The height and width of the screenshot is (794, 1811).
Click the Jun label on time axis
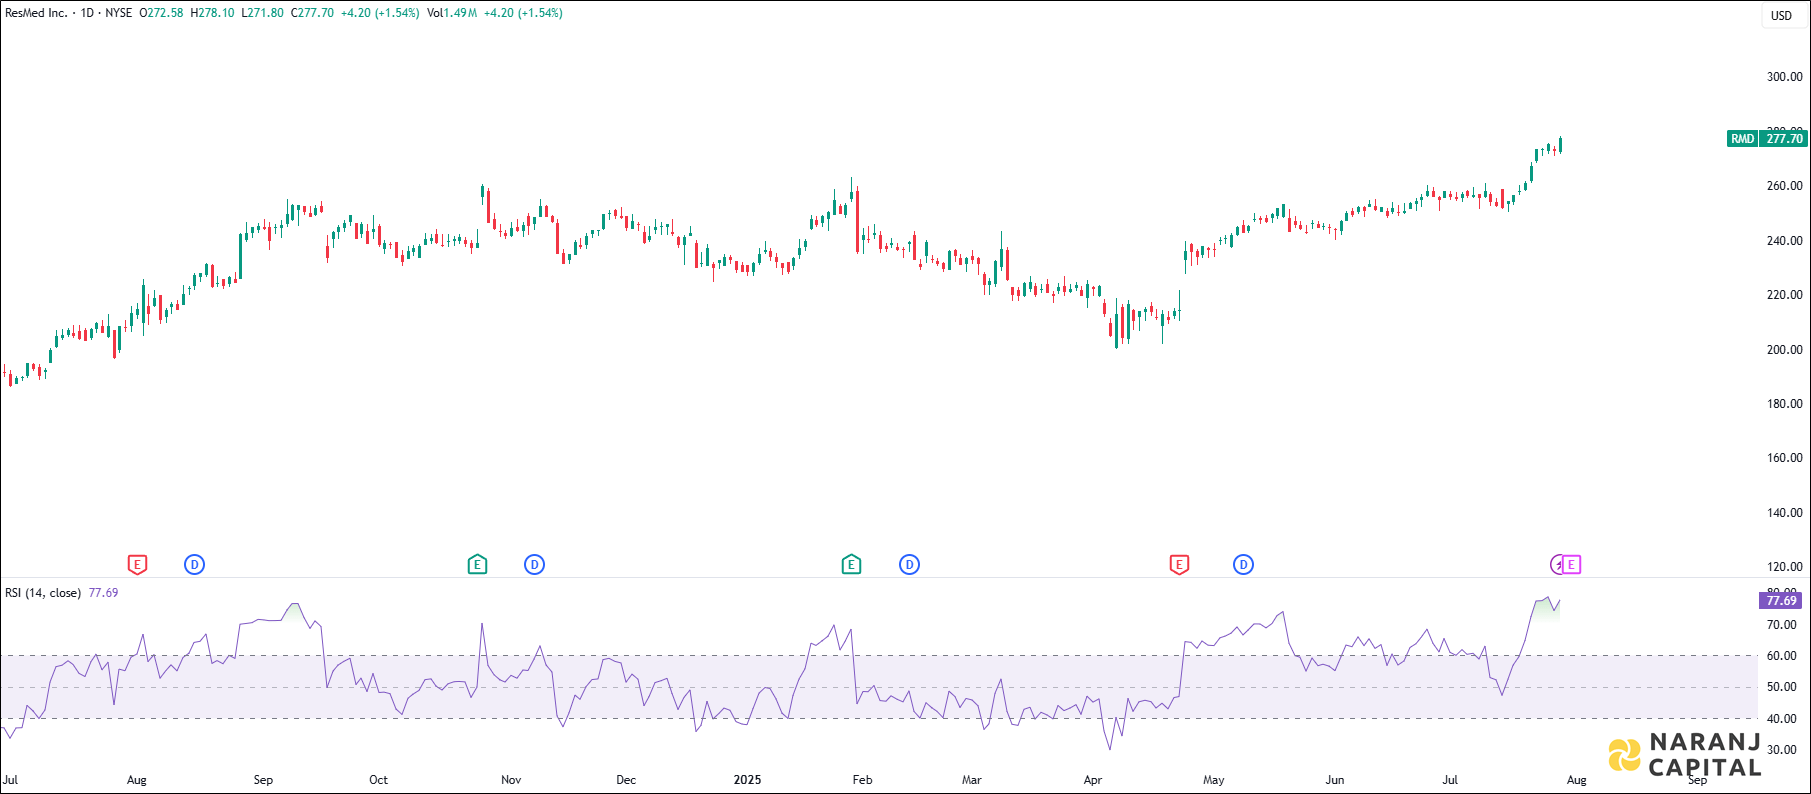pyautogui.click(x=1335, y=780)
